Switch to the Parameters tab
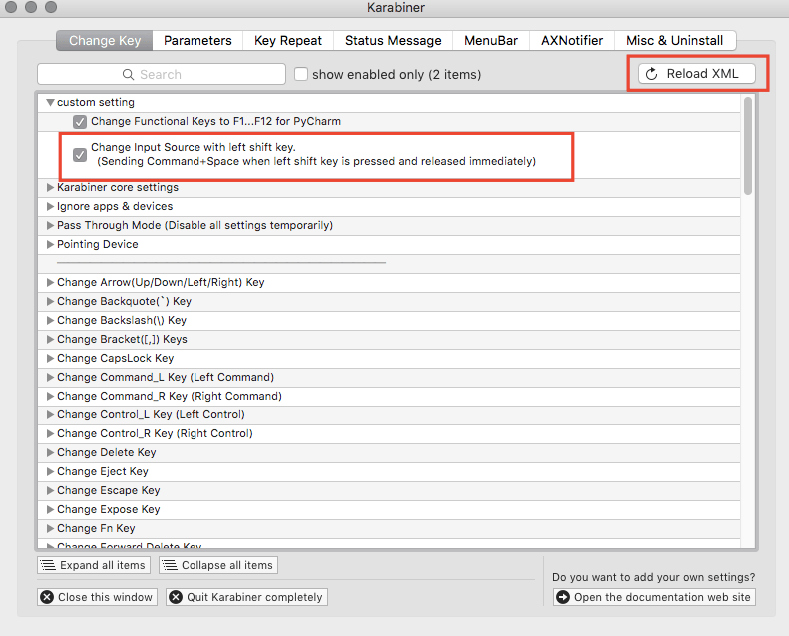Viewport: 789px width, 636px height. [x=198, y=41]
